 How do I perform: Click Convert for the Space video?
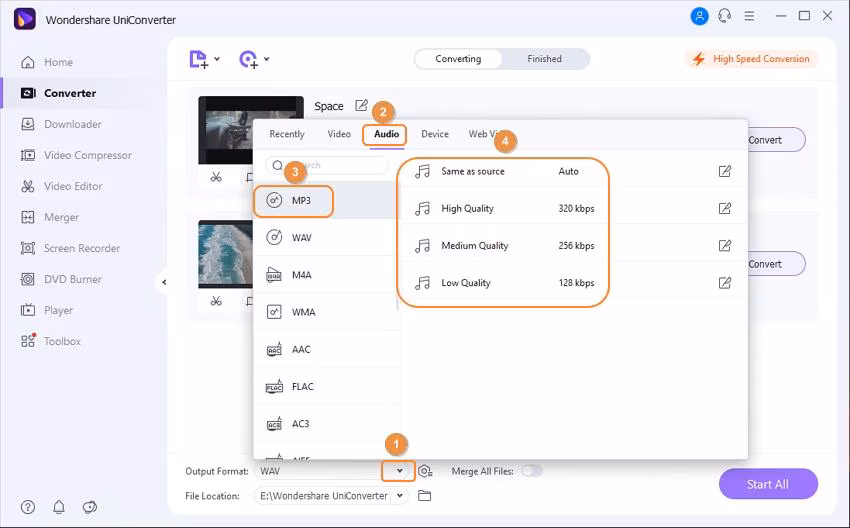click(776, 140)
